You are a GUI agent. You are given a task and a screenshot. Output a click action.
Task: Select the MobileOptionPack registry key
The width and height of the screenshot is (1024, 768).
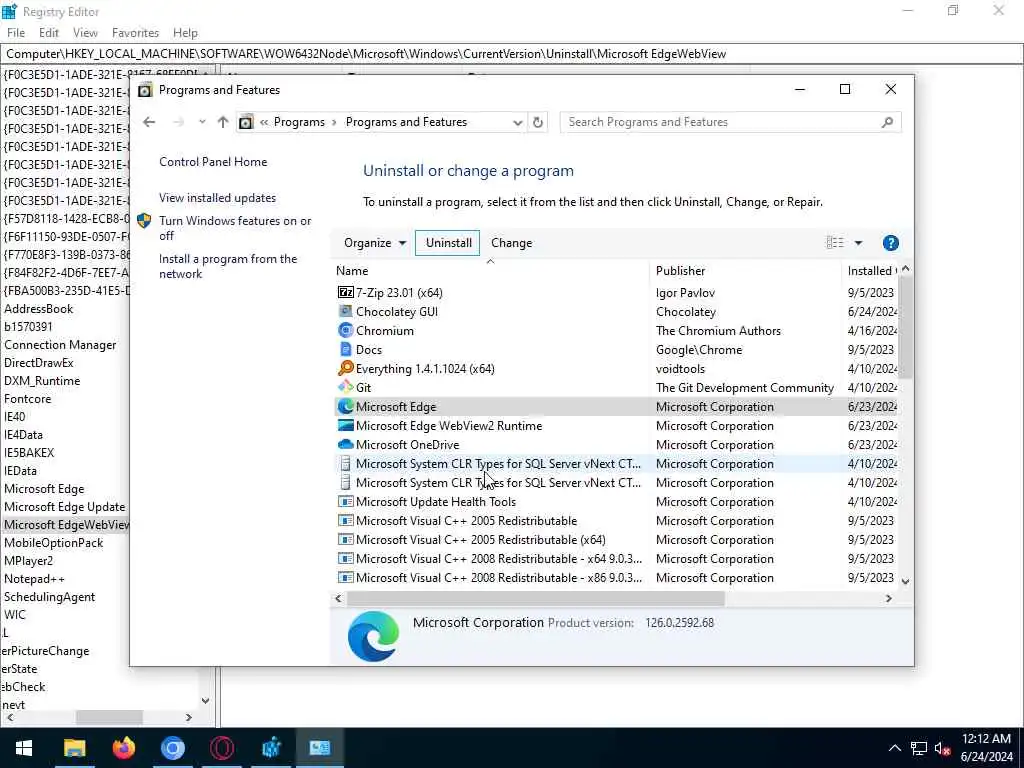click(54, 543)
